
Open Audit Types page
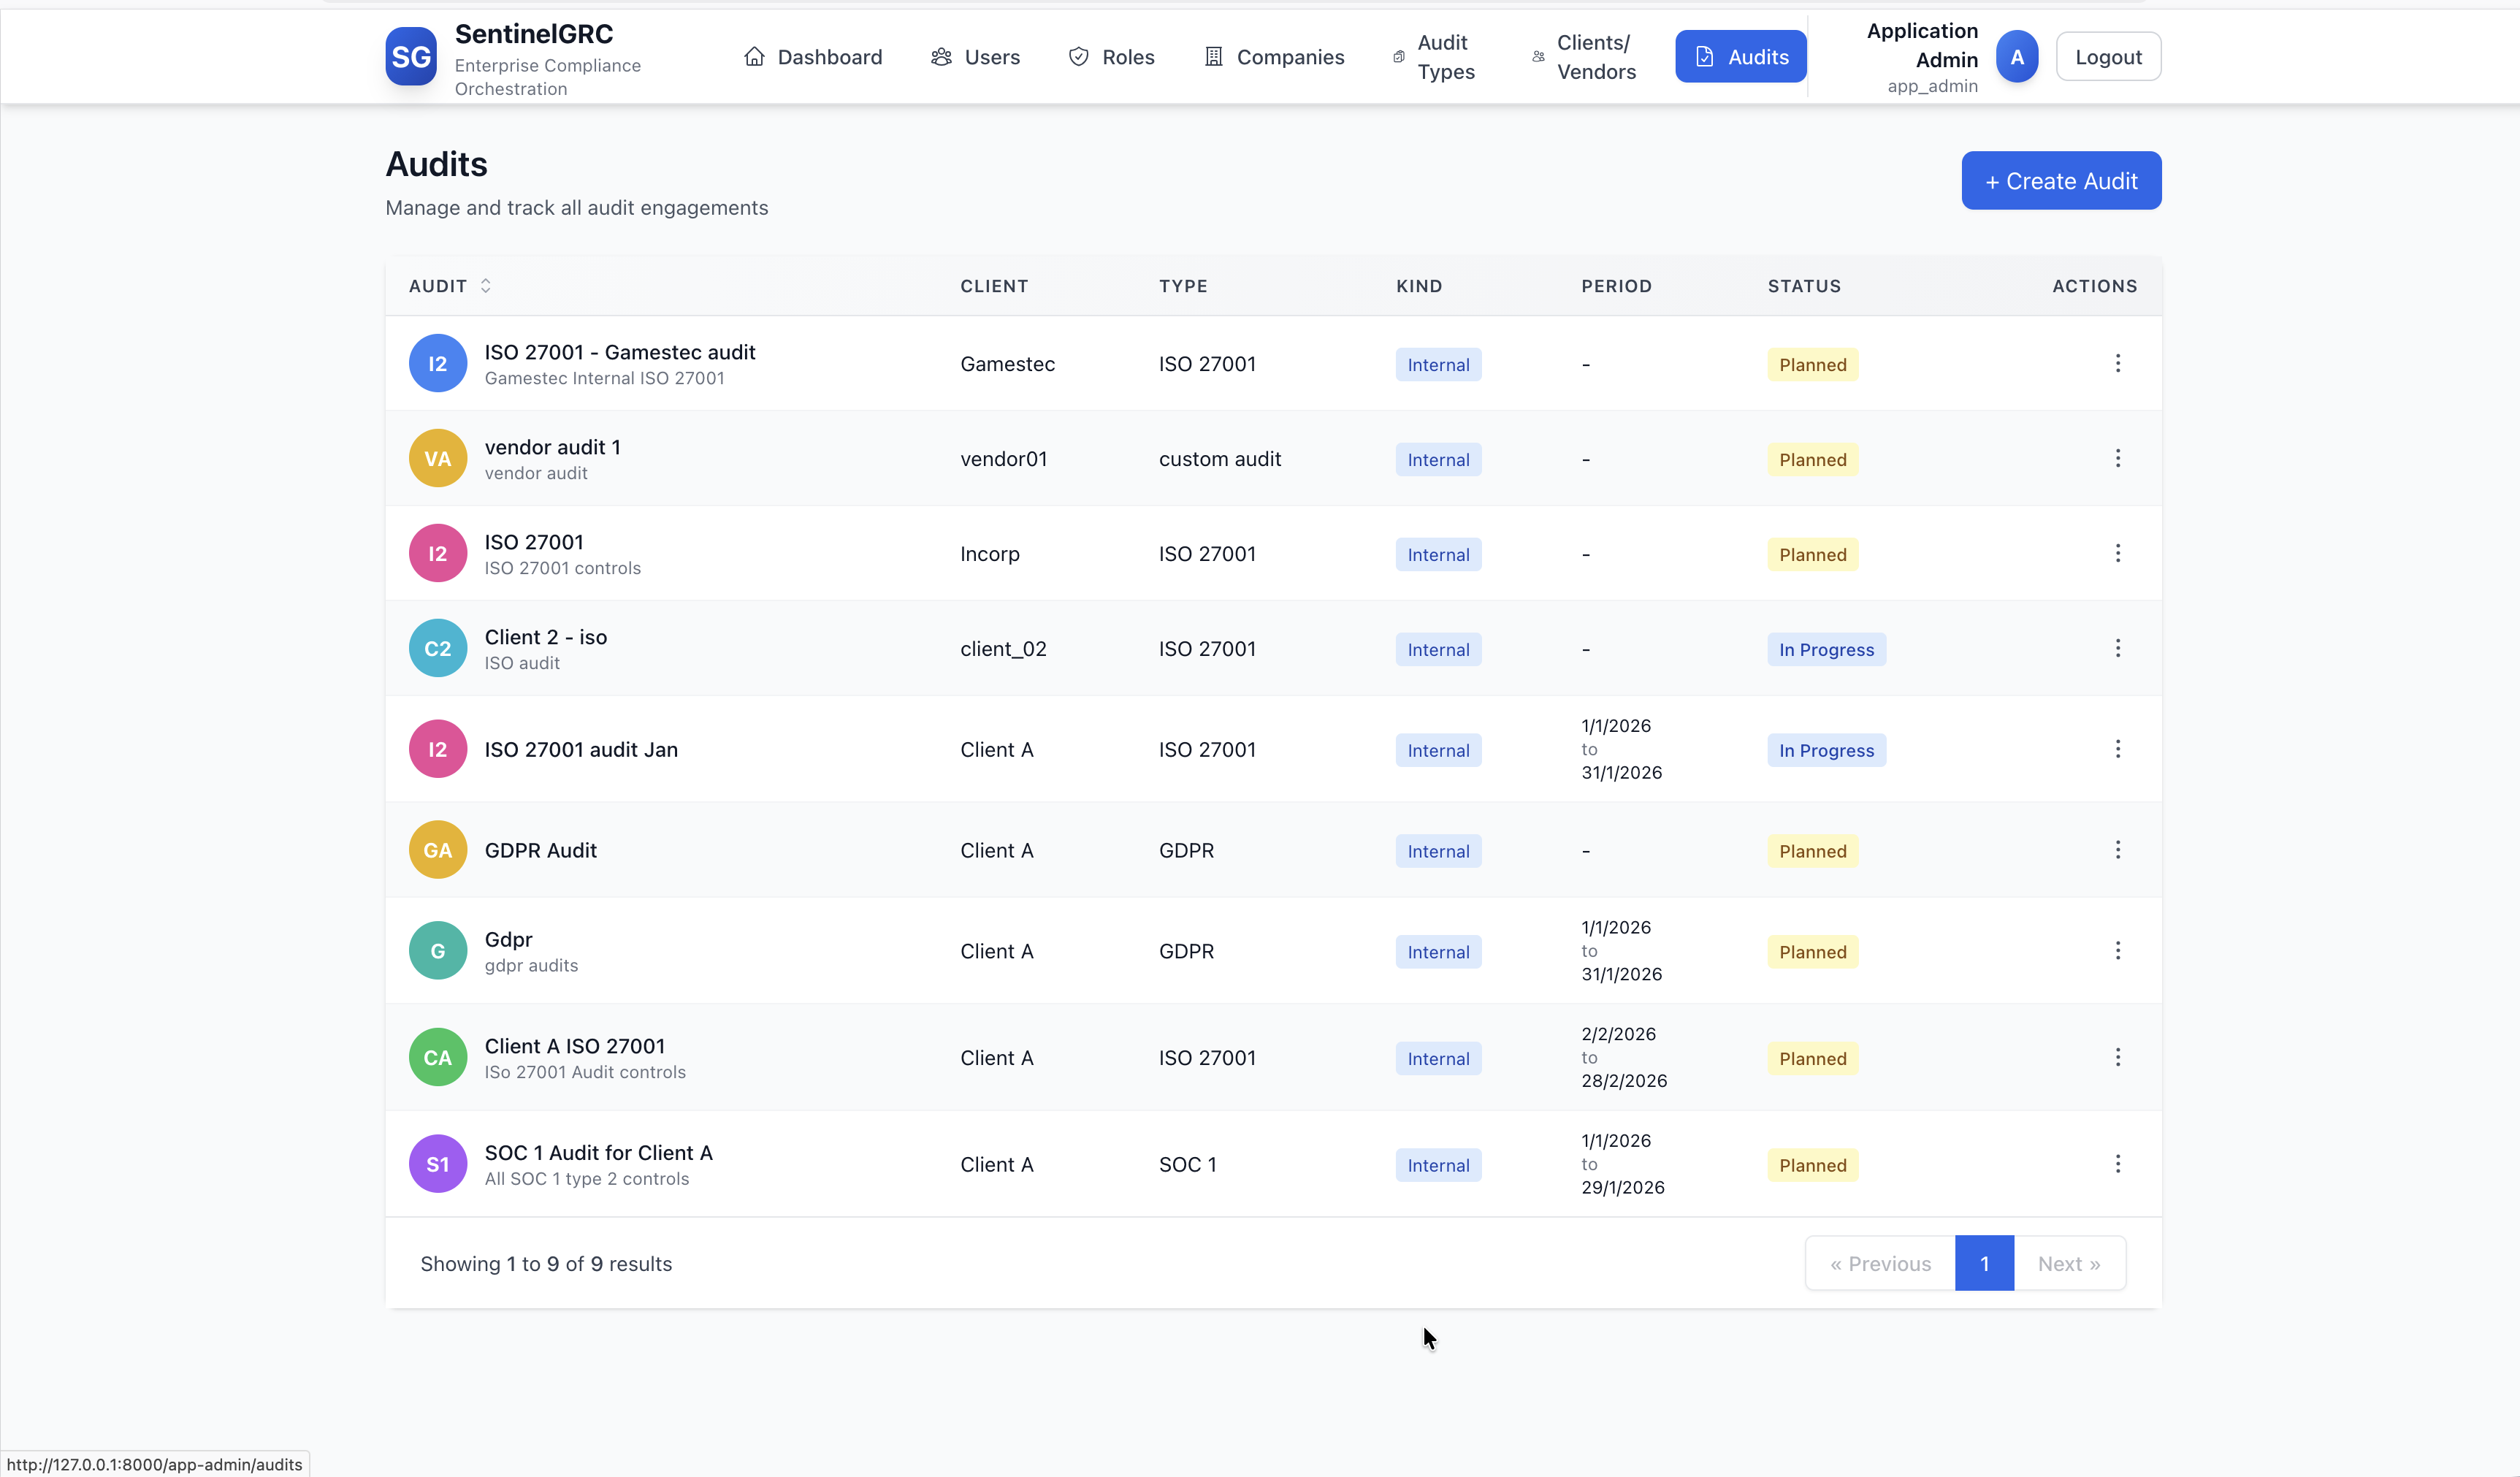[x=1434, y=57]
